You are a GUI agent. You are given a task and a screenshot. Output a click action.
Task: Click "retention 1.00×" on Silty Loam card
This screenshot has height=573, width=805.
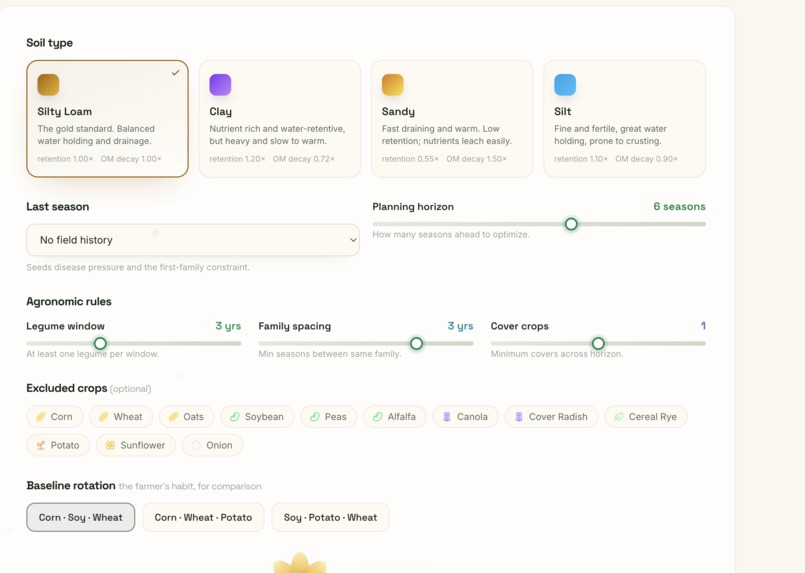[x=65, y=159]
